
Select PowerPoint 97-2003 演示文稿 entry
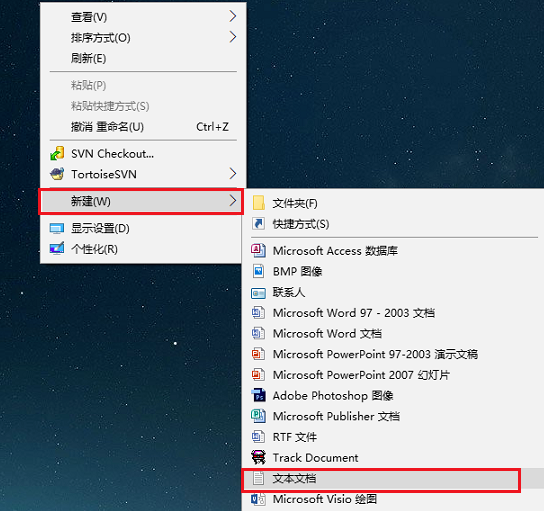(x=393, y=354)
